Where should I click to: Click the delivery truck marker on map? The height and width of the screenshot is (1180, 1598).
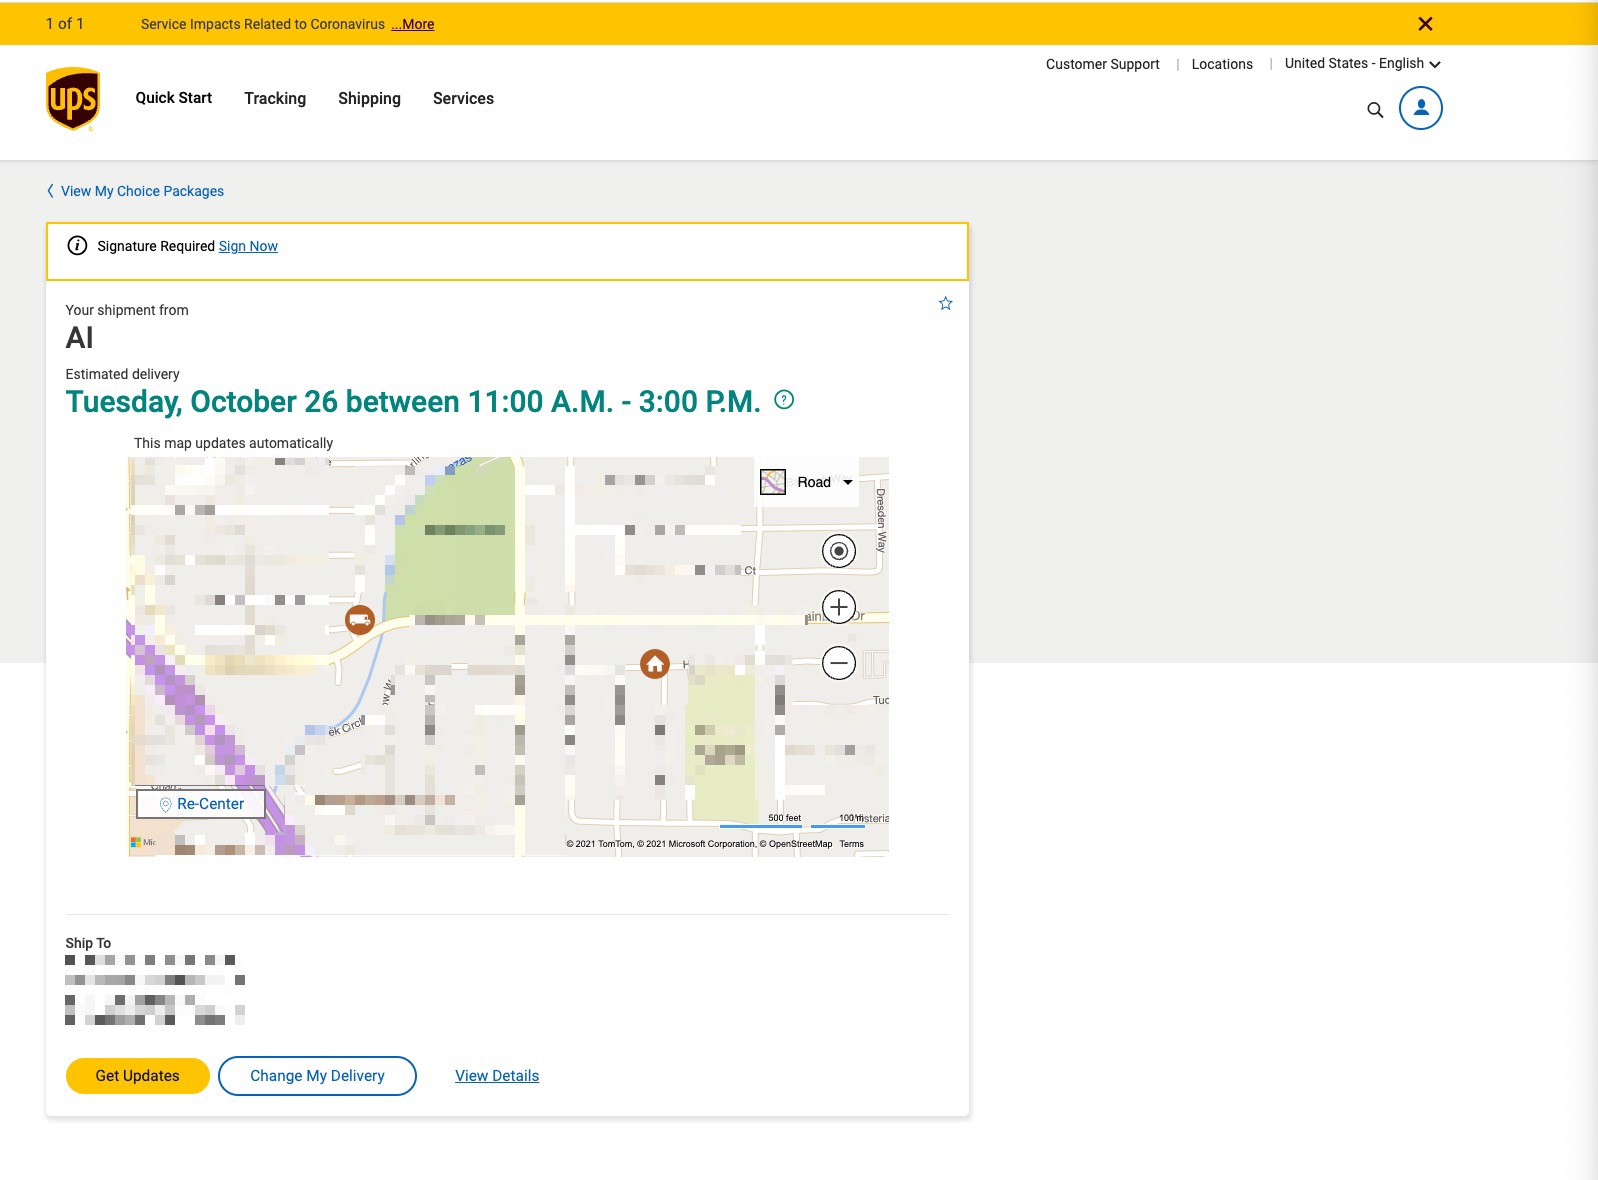[x=360, y=620]
